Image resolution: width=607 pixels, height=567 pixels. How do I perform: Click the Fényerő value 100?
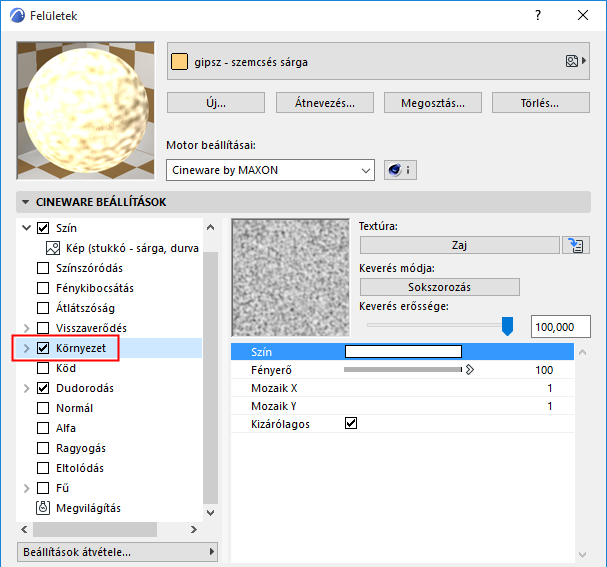click(544, 370)
